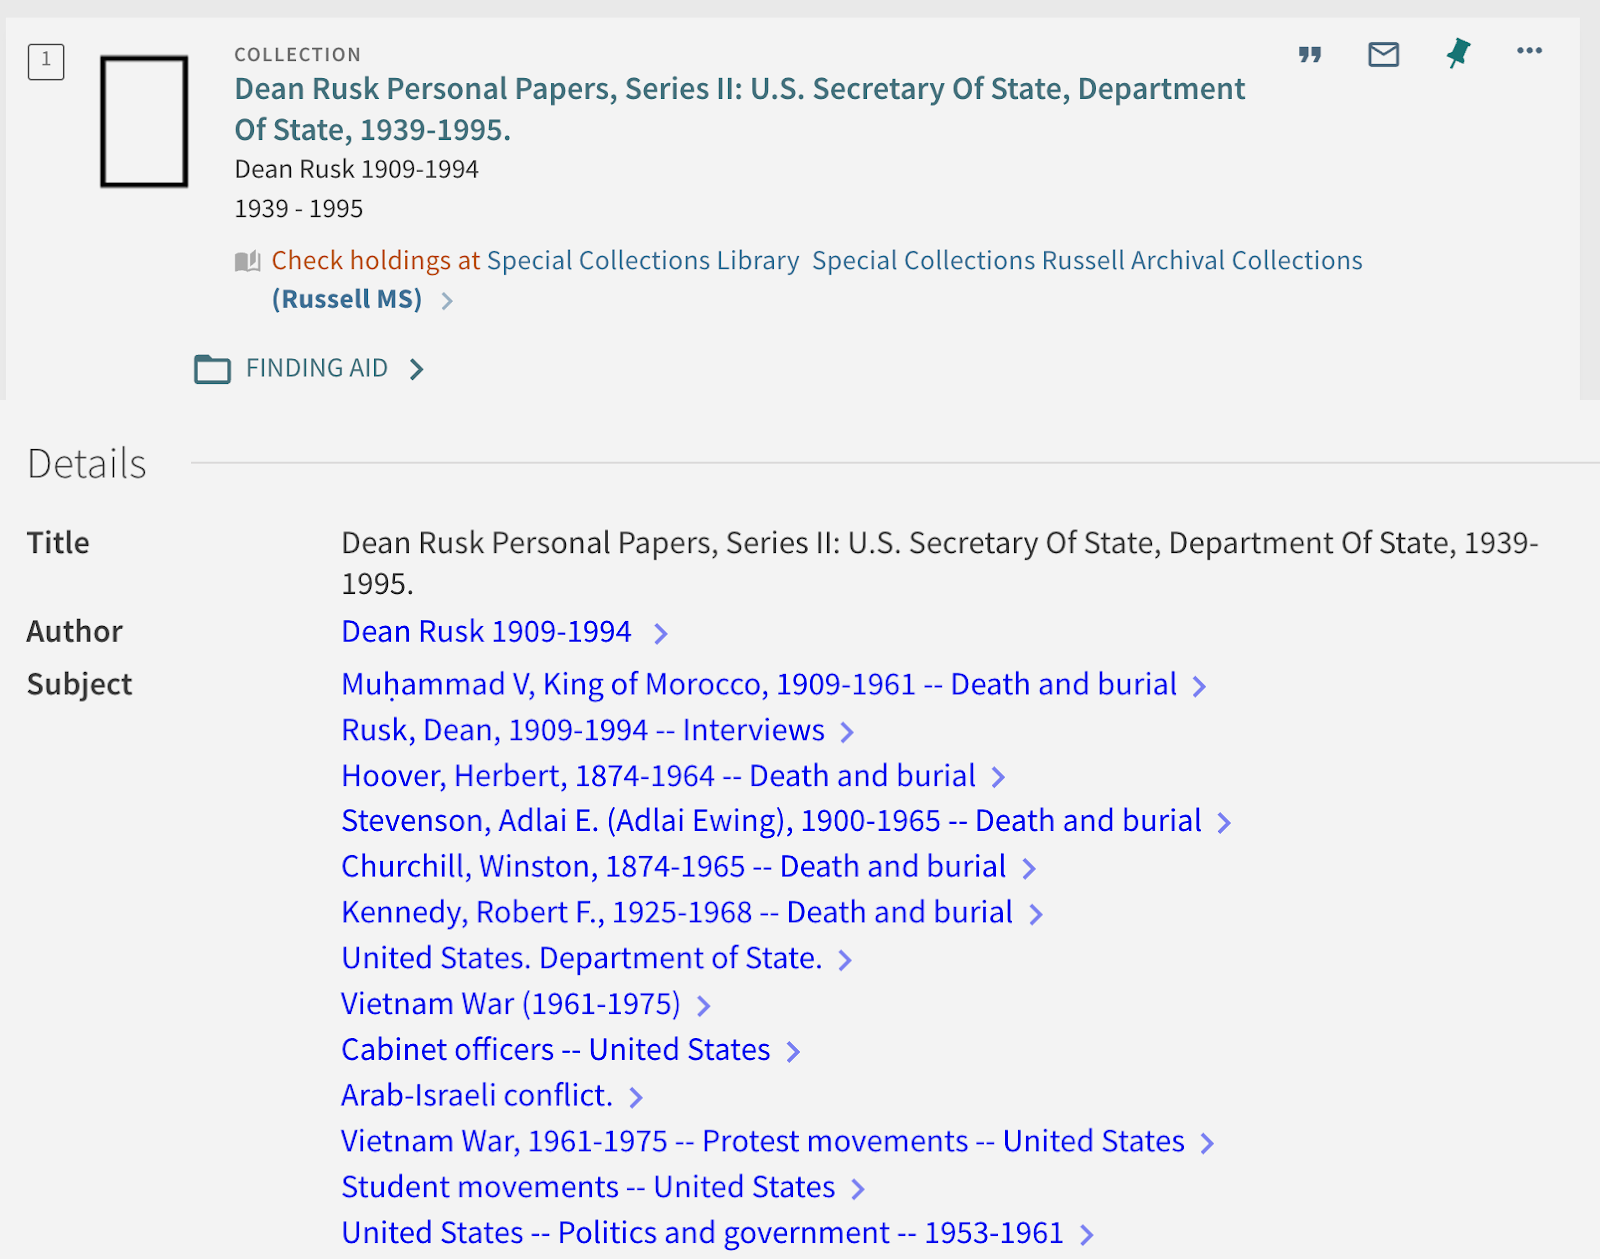Select subject Arab-Israeli conflict
This screenshot has height=1259, width=1600.
476,1096
